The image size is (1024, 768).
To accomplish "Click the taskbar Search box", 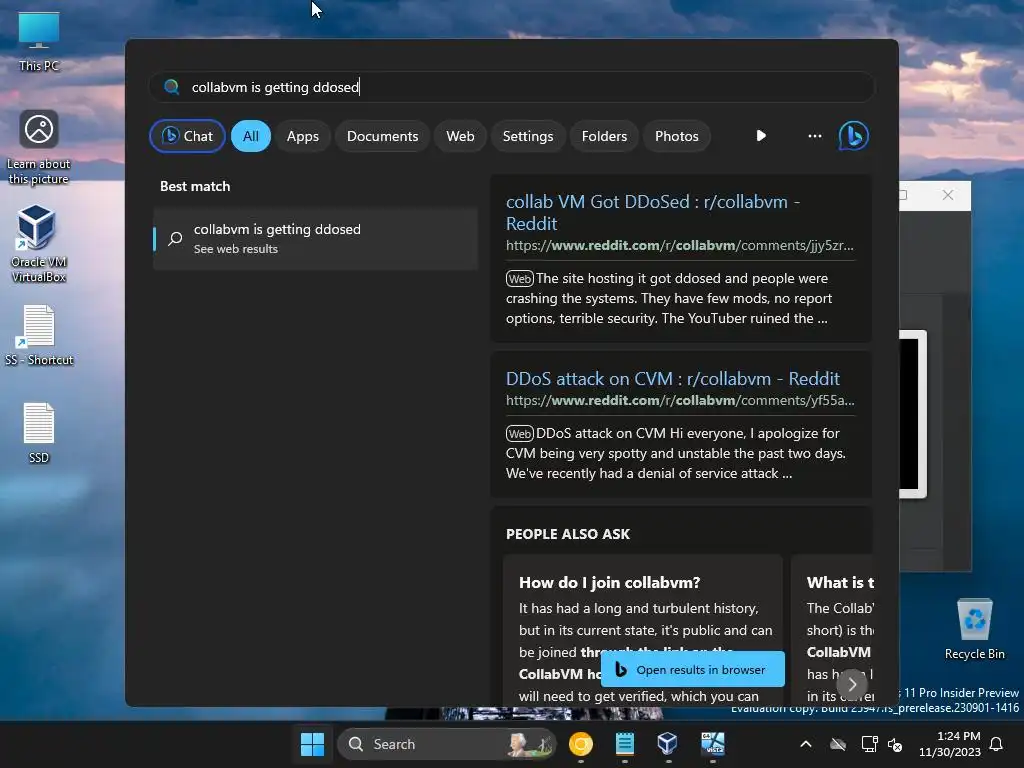I will 445,744.
